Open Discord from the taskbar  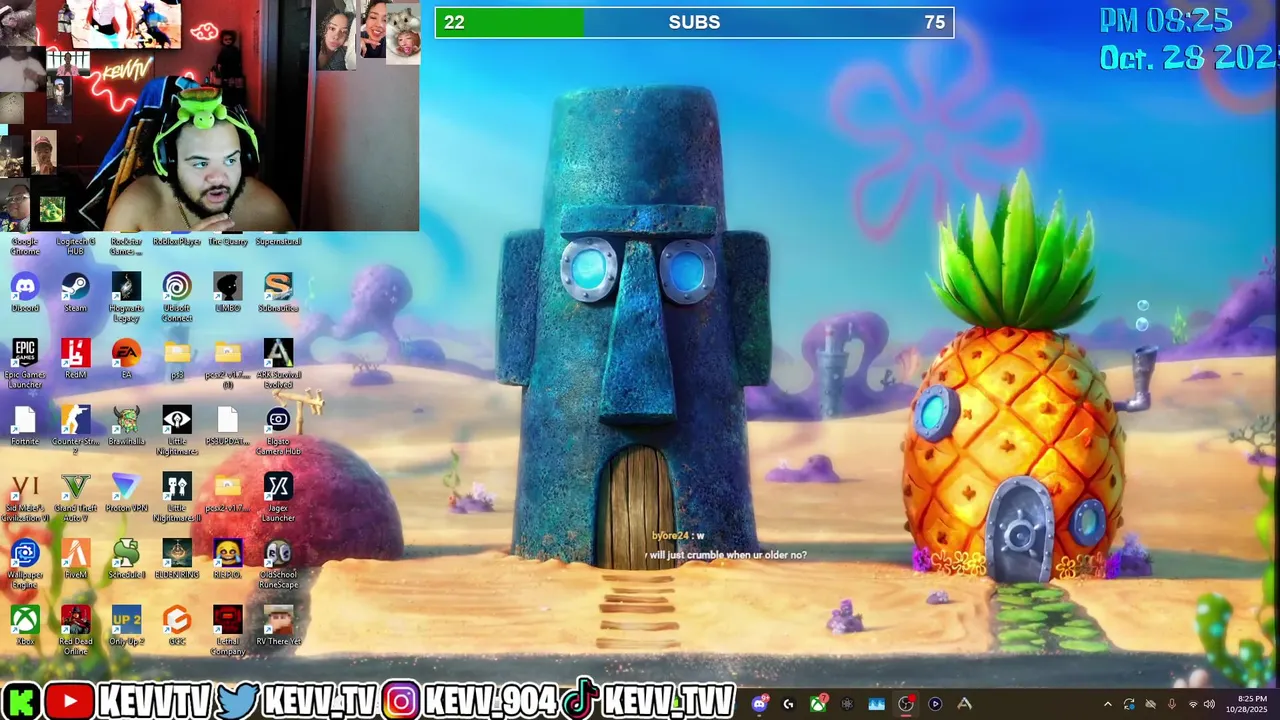759,704
